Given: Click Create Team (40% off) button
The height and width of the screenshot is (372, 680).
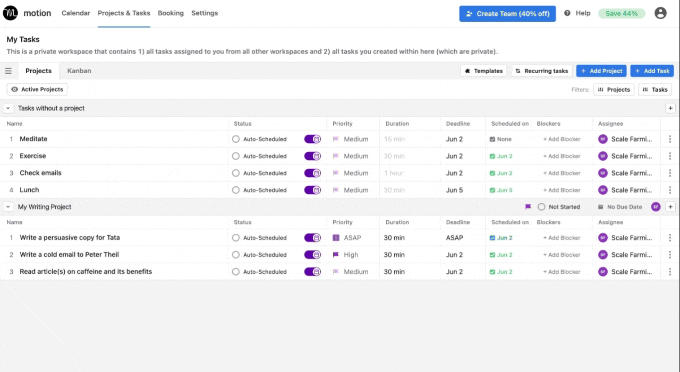Looking at the screenshot, I should coord(507,14).
